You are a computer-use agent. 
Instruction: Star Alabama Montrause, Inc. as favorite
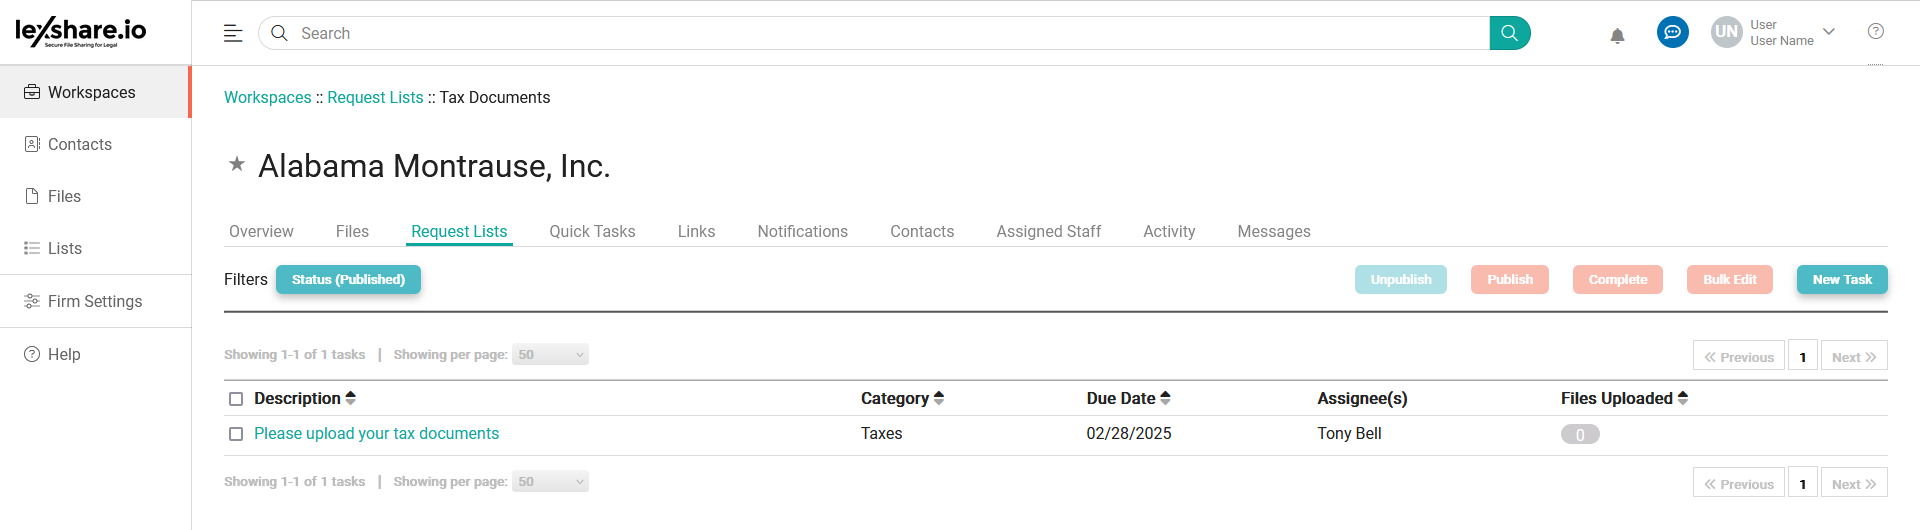[237, 164]
